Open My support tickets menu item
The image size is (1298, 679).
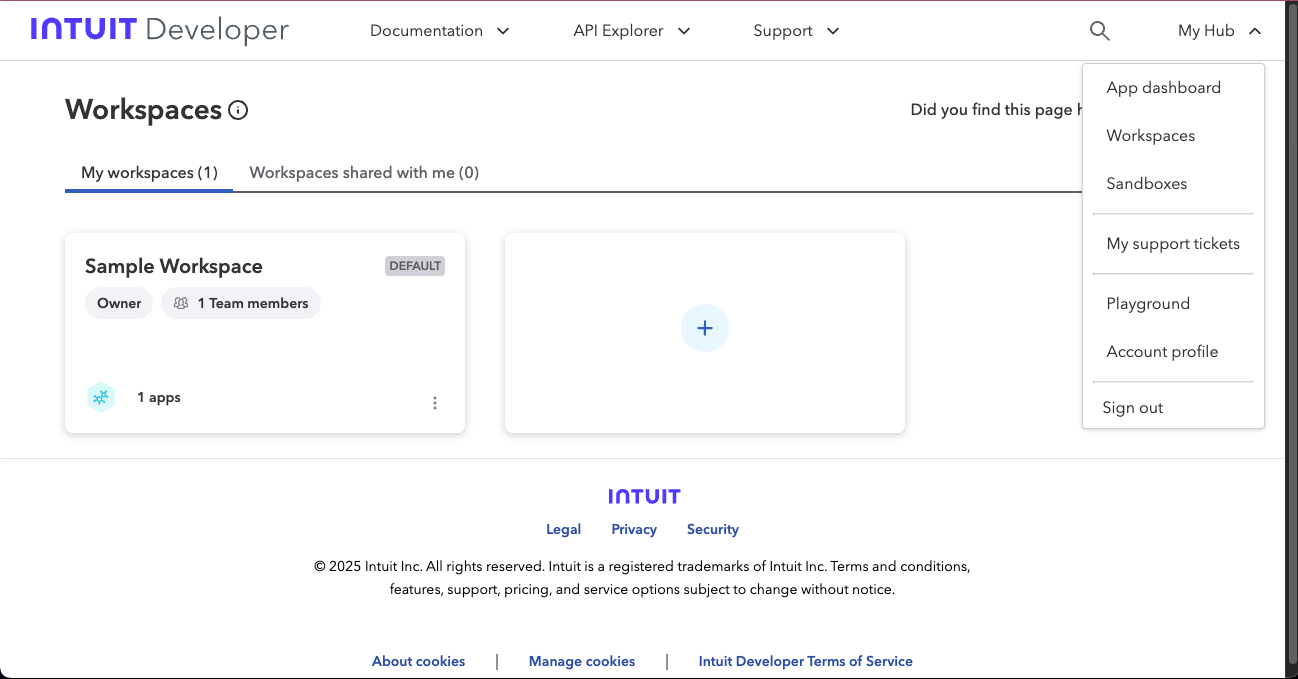pyautogui.click(x=1173, y=244)
